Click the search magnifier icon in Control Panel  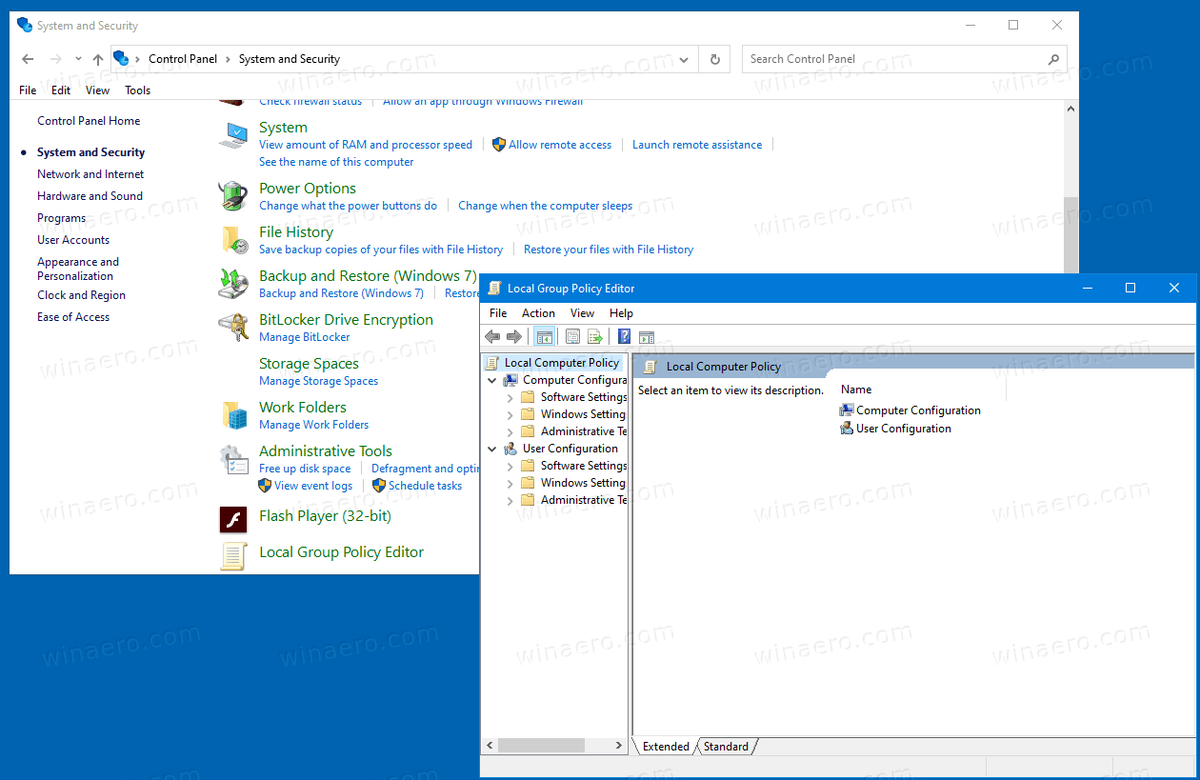pos(1053,59)
